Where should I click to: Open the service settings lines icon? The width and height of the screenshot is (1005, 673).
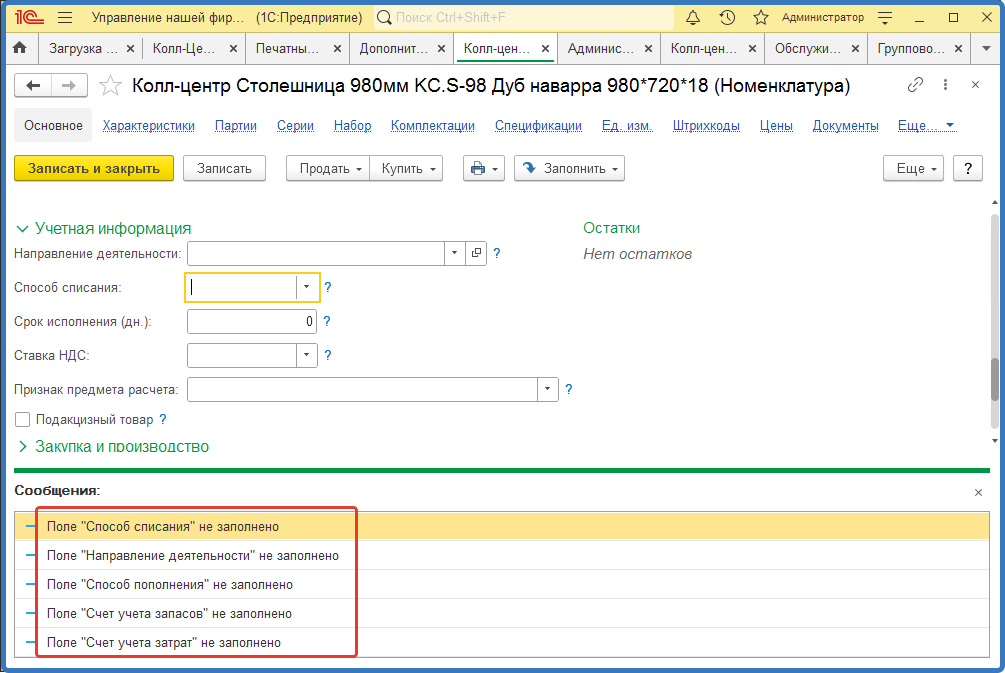[885, 17]
